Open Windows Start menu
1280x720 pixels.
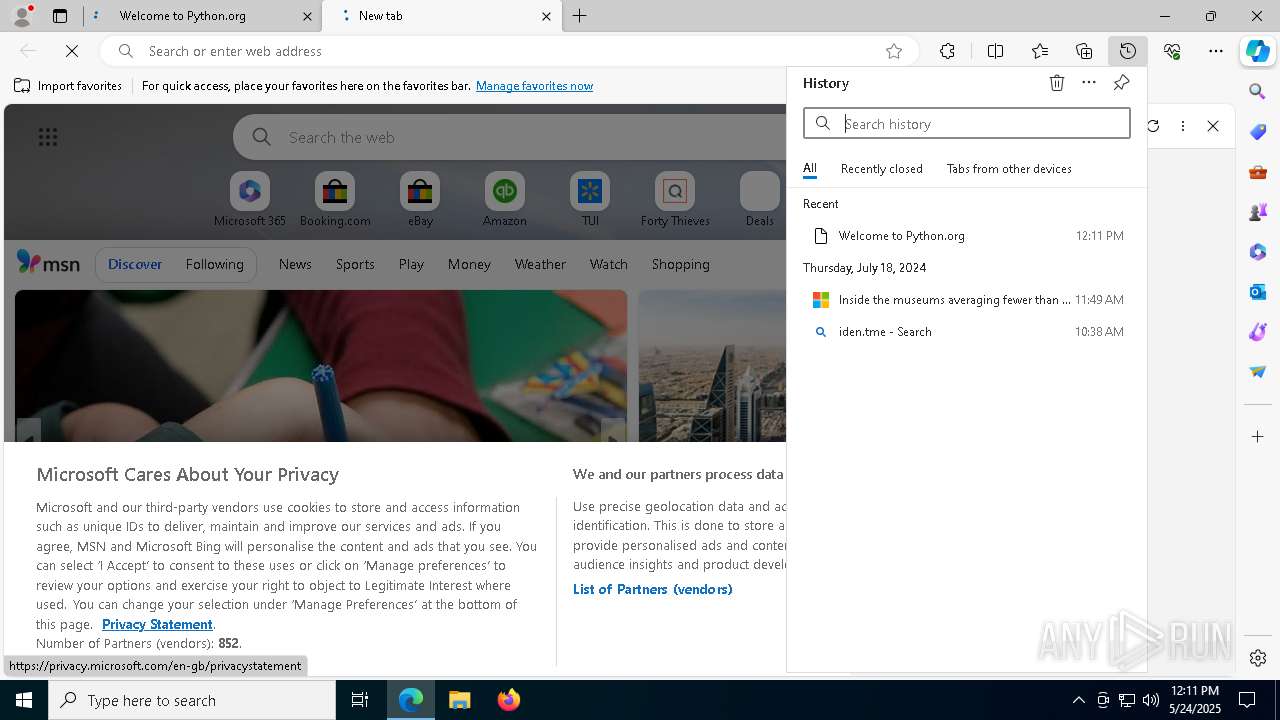click(24, 700)
